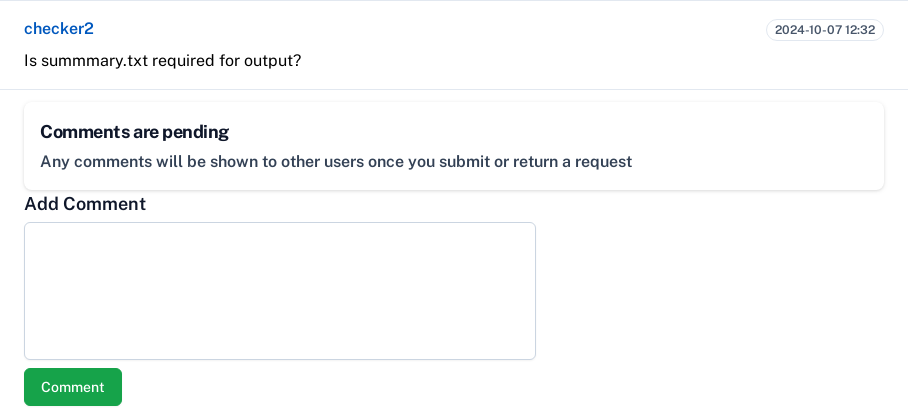Viewport: 908px width, 419px height.
Task: Click bottom-right corner of the comment textarea
Action: (x=527, y=351)
